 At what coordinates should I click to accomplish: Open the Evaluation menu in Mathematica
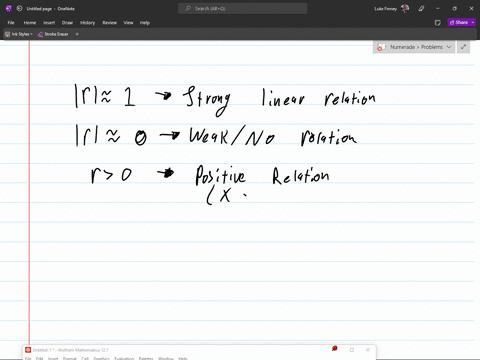(124, 358)
